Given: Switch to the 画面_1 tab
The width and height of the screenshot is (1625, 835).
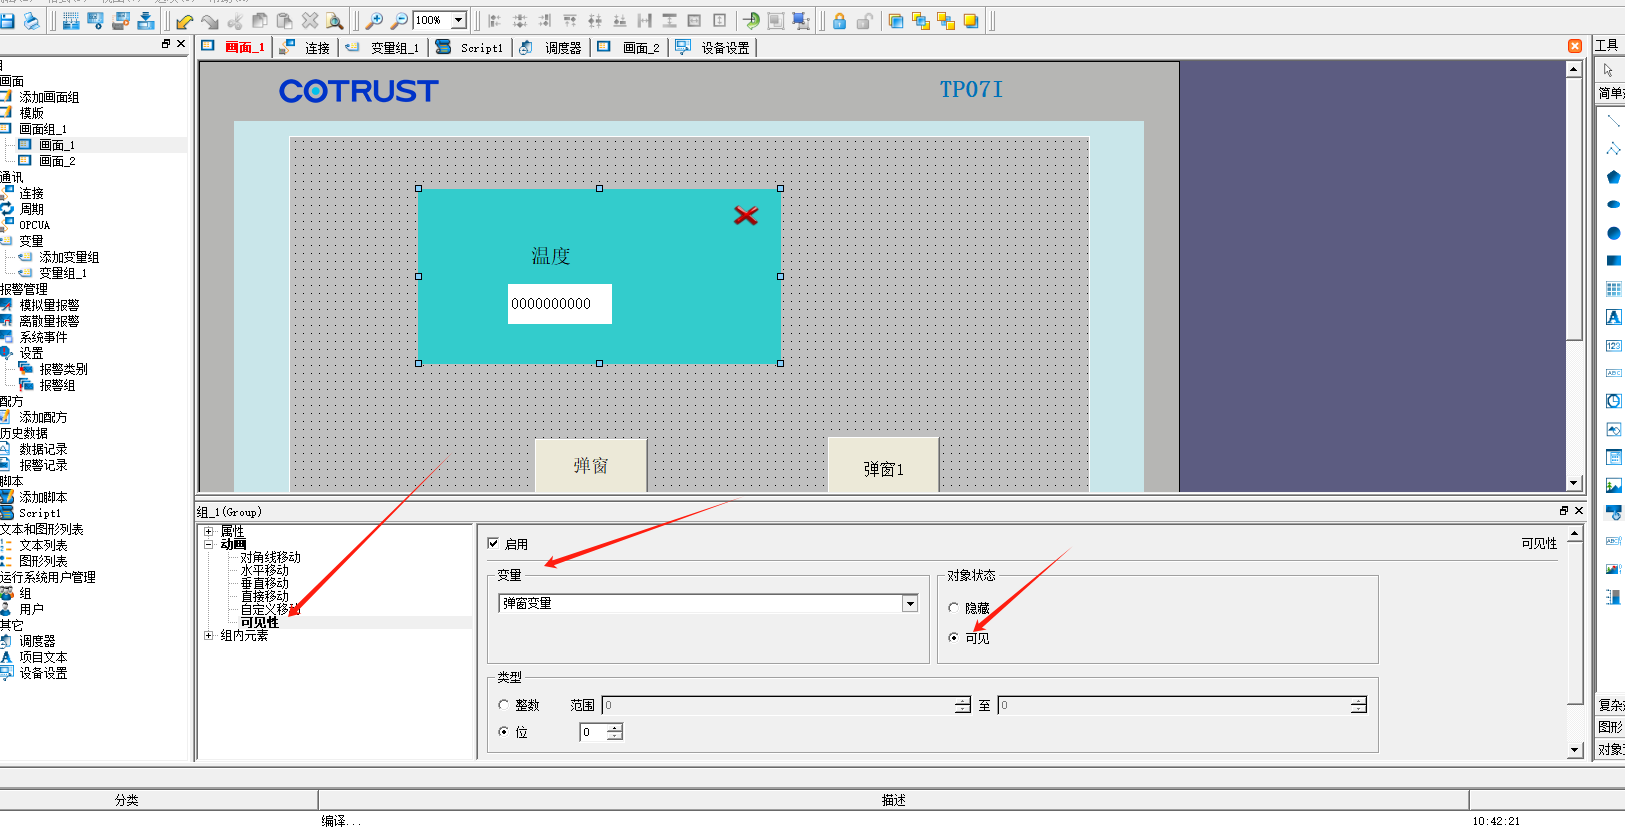Looking at the screenshot, I should point(234,47).
